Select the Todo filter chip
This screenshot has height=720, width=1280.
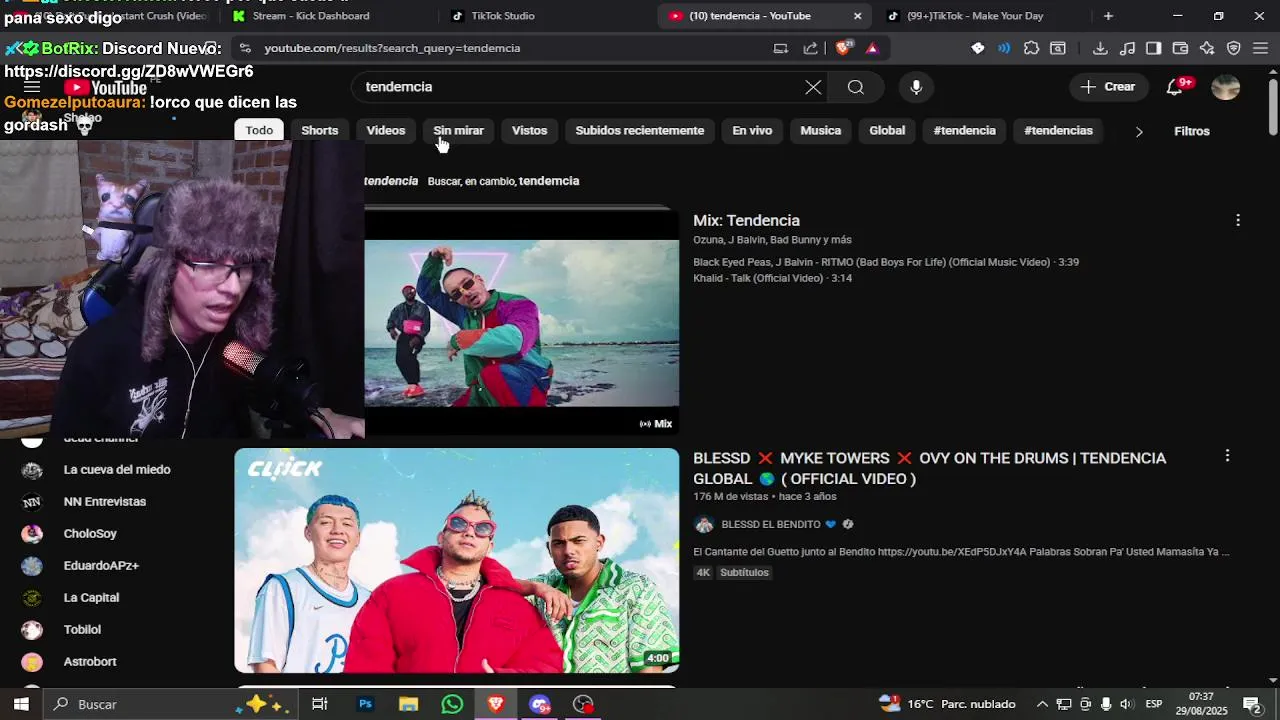259,131
